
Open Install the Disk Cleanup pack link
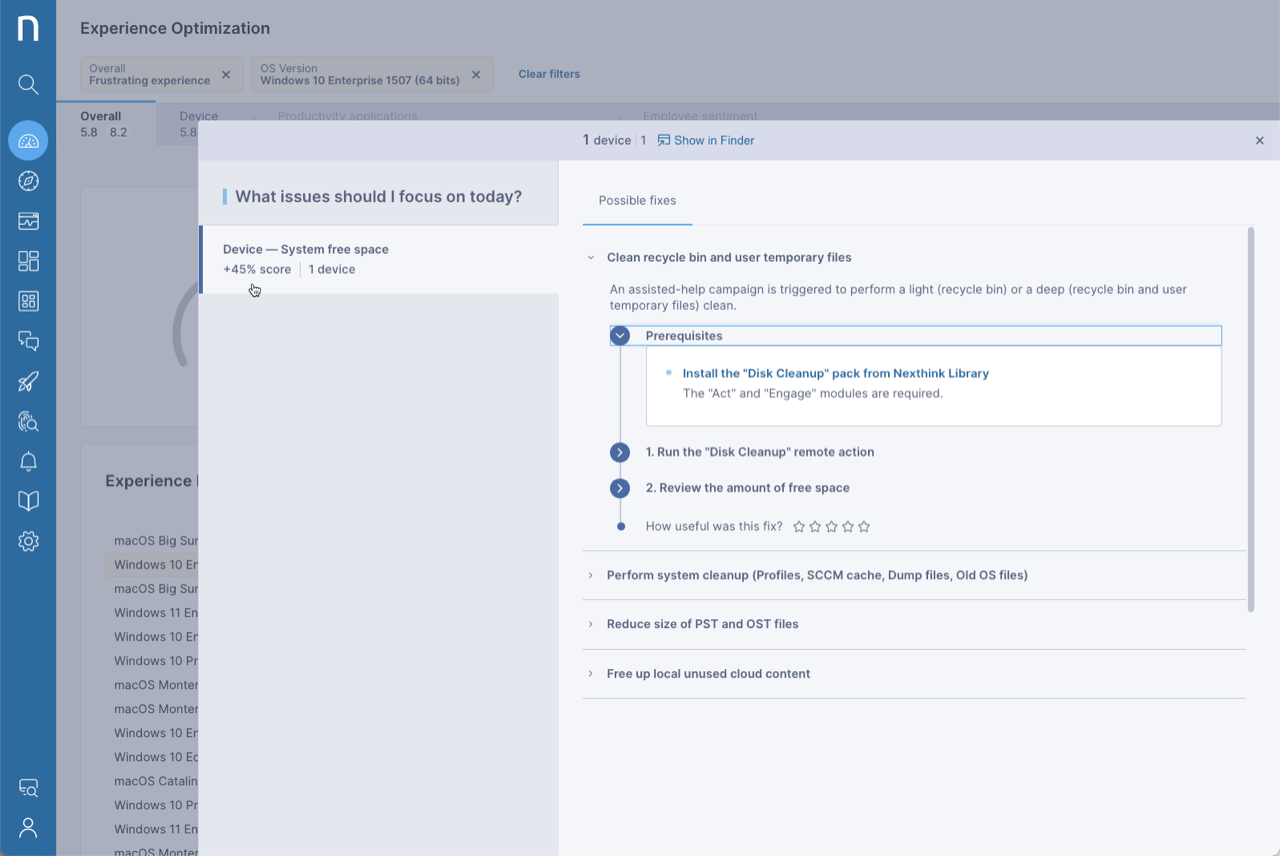coord(835,373)
